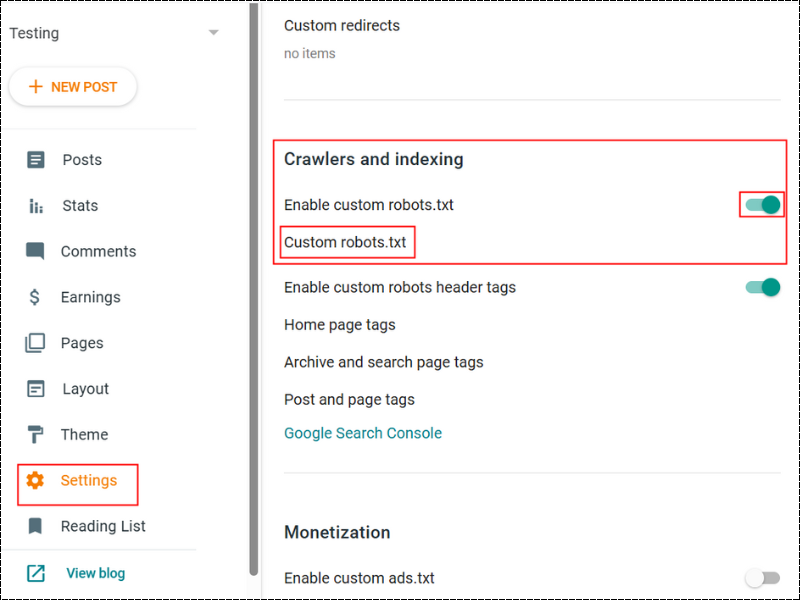The image size is (800, 600).
Task: Click the Layout icon
Action: click(x=36, y=388)
